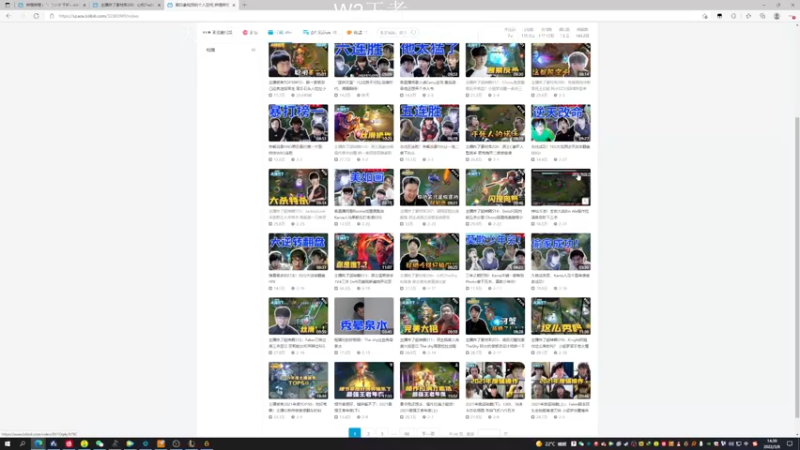
Task: Open the green WeChat taskbar icon
Action: coord(99,444)
